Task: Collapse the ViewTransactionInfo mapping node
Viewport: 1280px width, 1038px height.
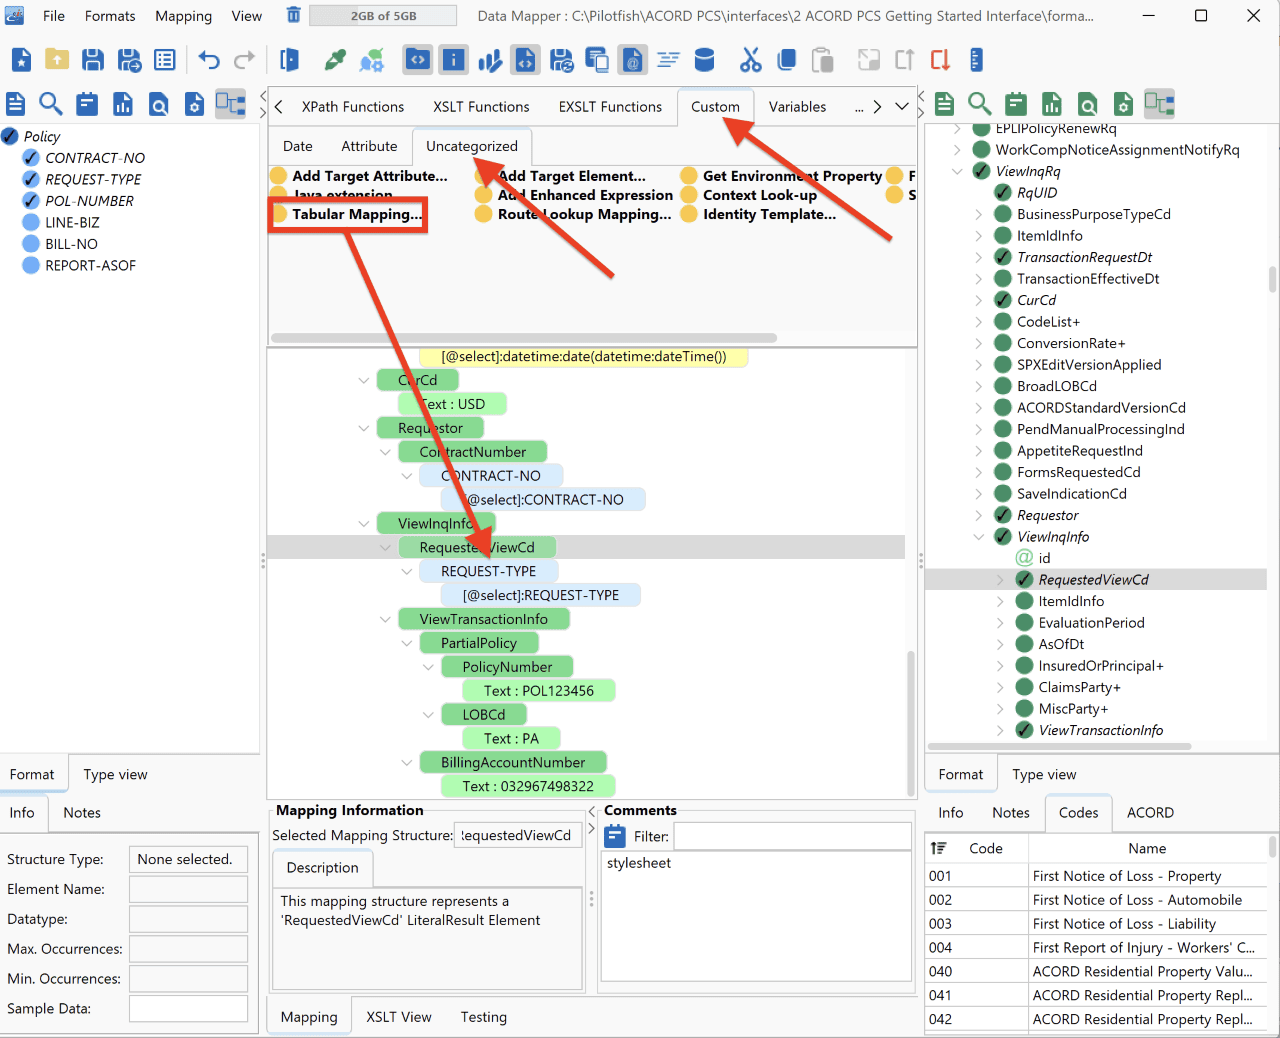Action: [x=385, y=619]
